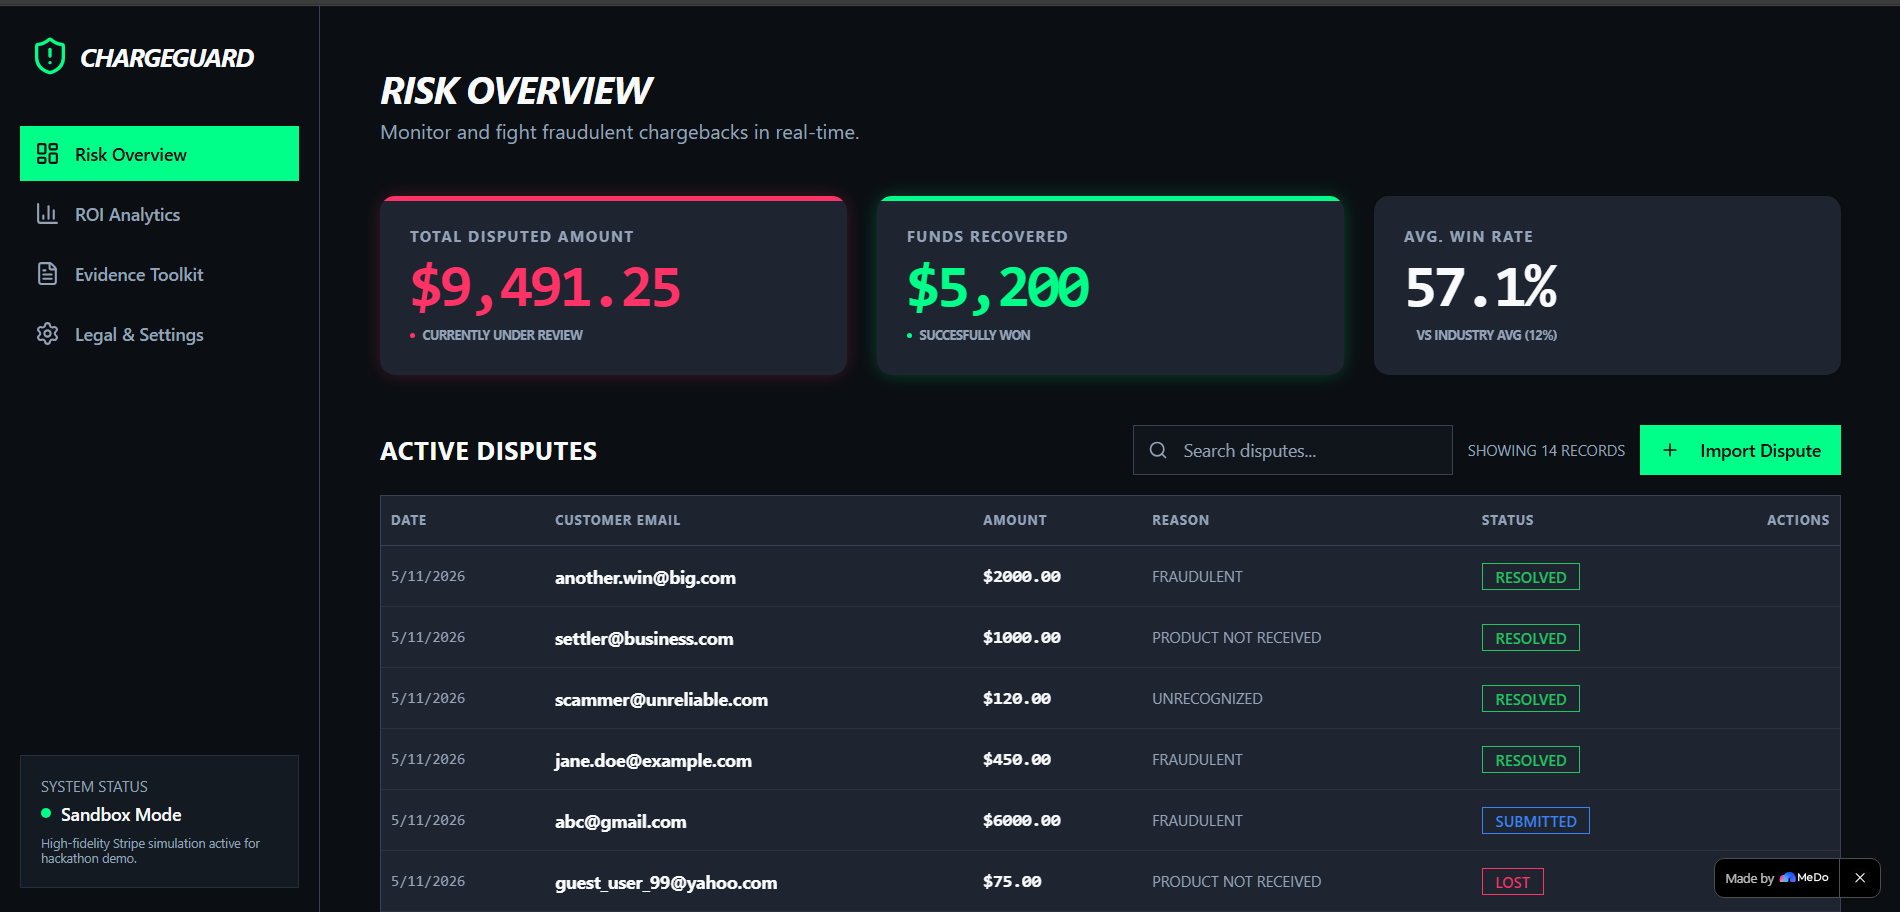Image resolution: width=1900 pixels, height=912 pixels.
Task: Click the RESOLVED badge for jane.doe@example.com
Action: [x=1530, y=760]
